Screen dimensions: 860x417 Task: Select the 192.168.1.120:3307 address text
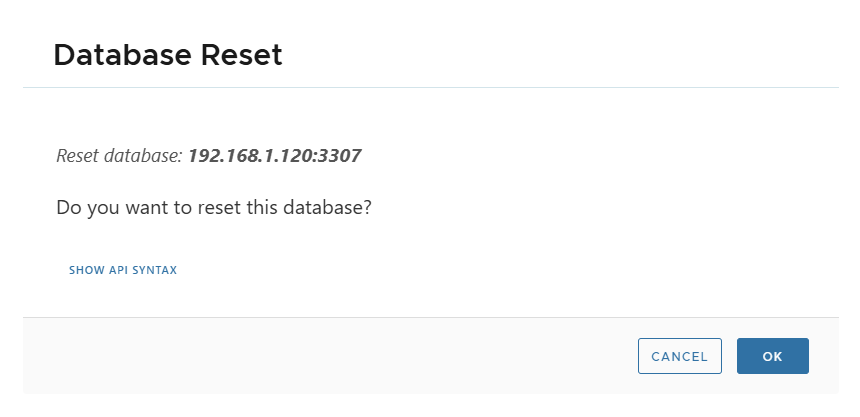pyautogui.click(x=274, y=156)
